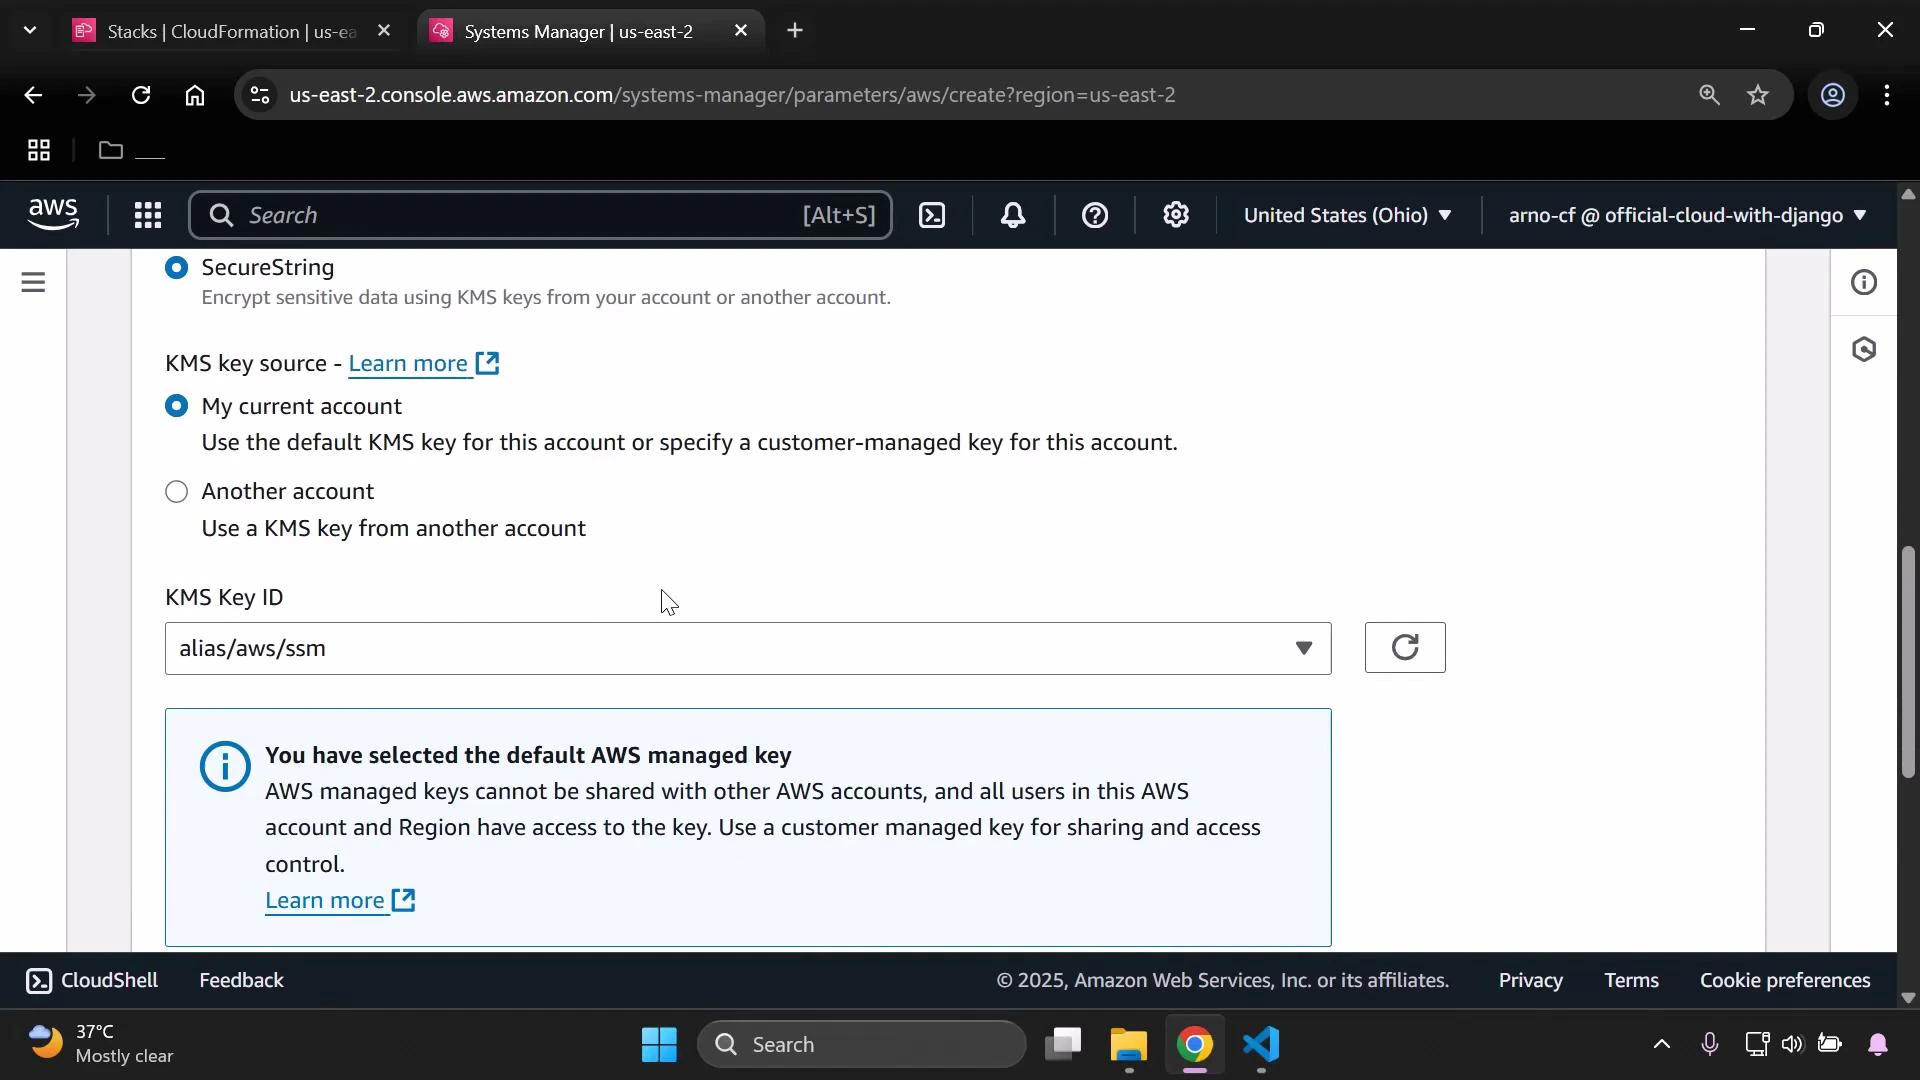This screenshot has width=1920, height=1080.
Task: Open the KMS Key ID dropdown
Action: (1303, 648)
